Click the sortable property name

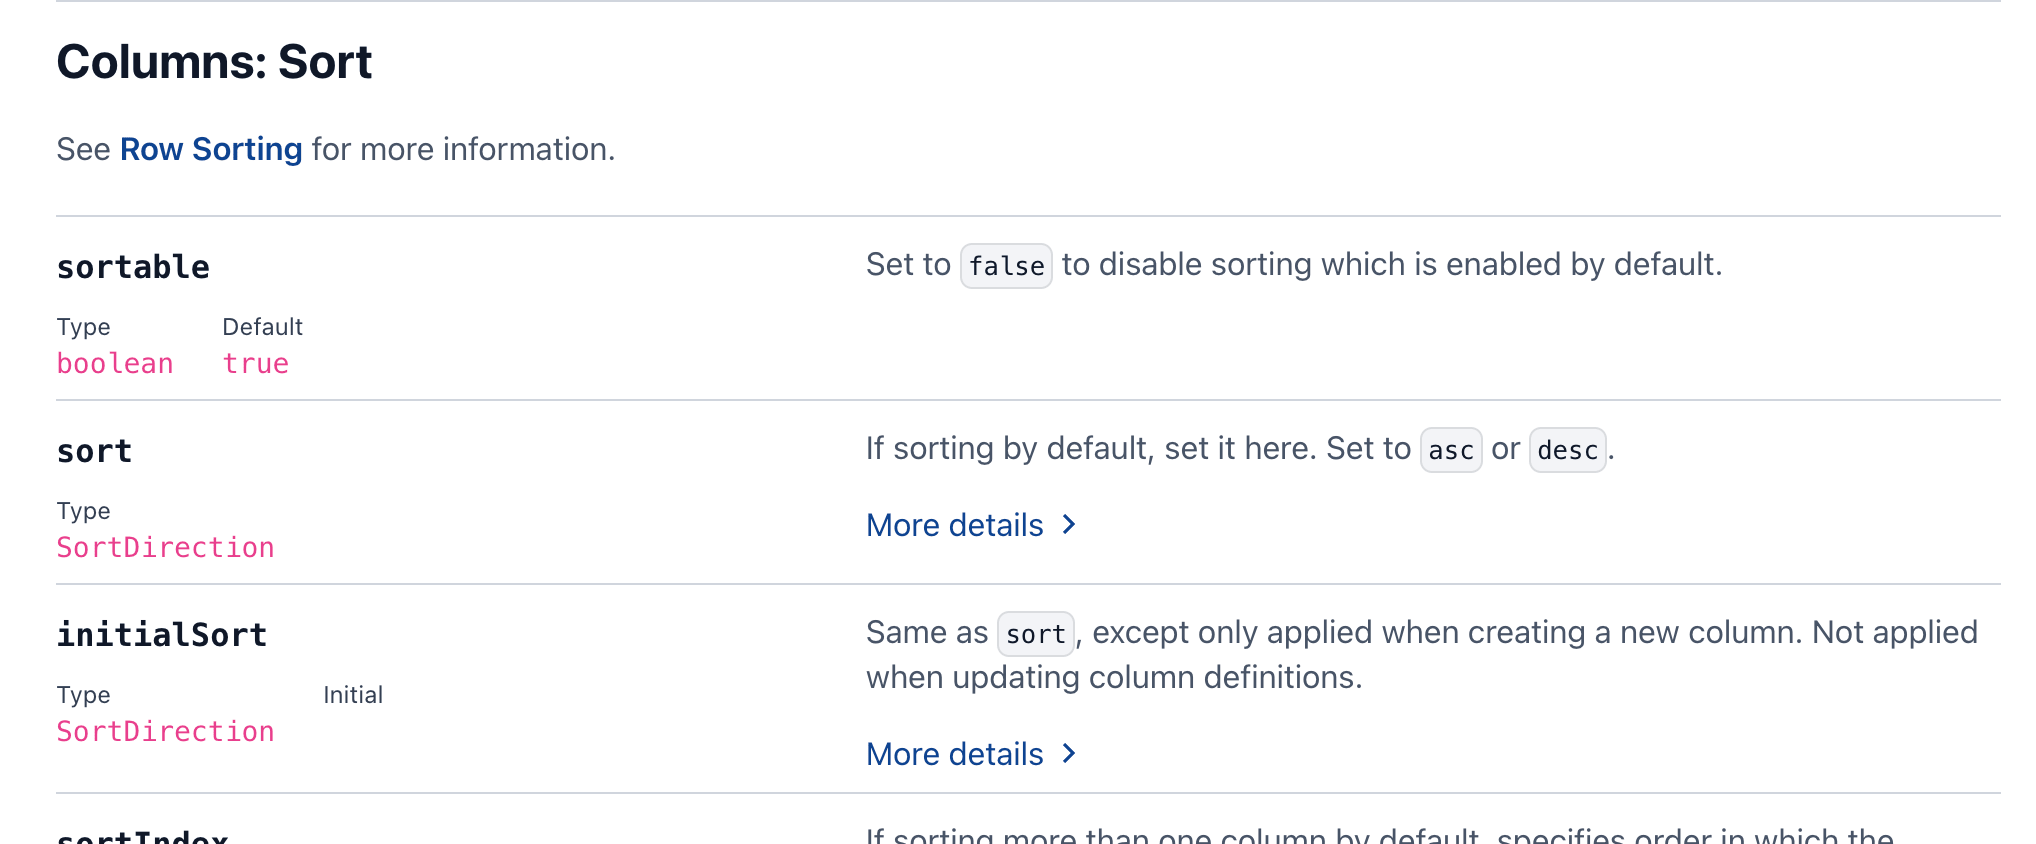pos(133,267)
